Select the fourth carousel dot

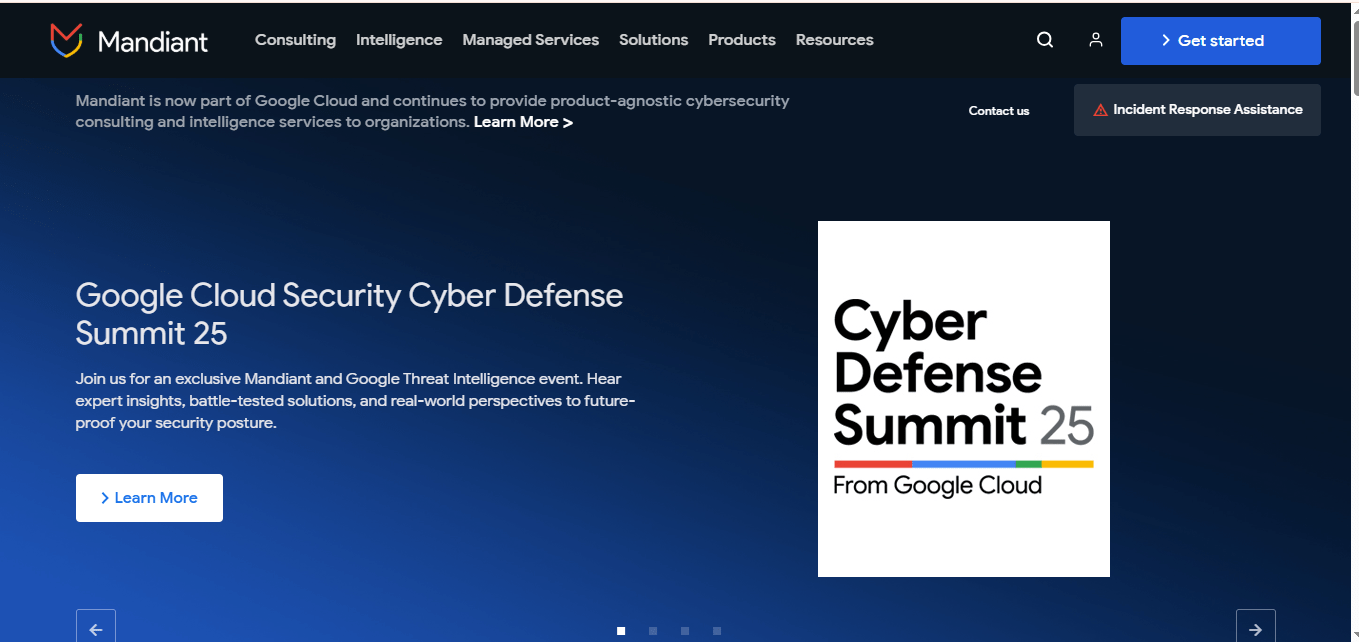pyautogui.click(x=717, y=631)
